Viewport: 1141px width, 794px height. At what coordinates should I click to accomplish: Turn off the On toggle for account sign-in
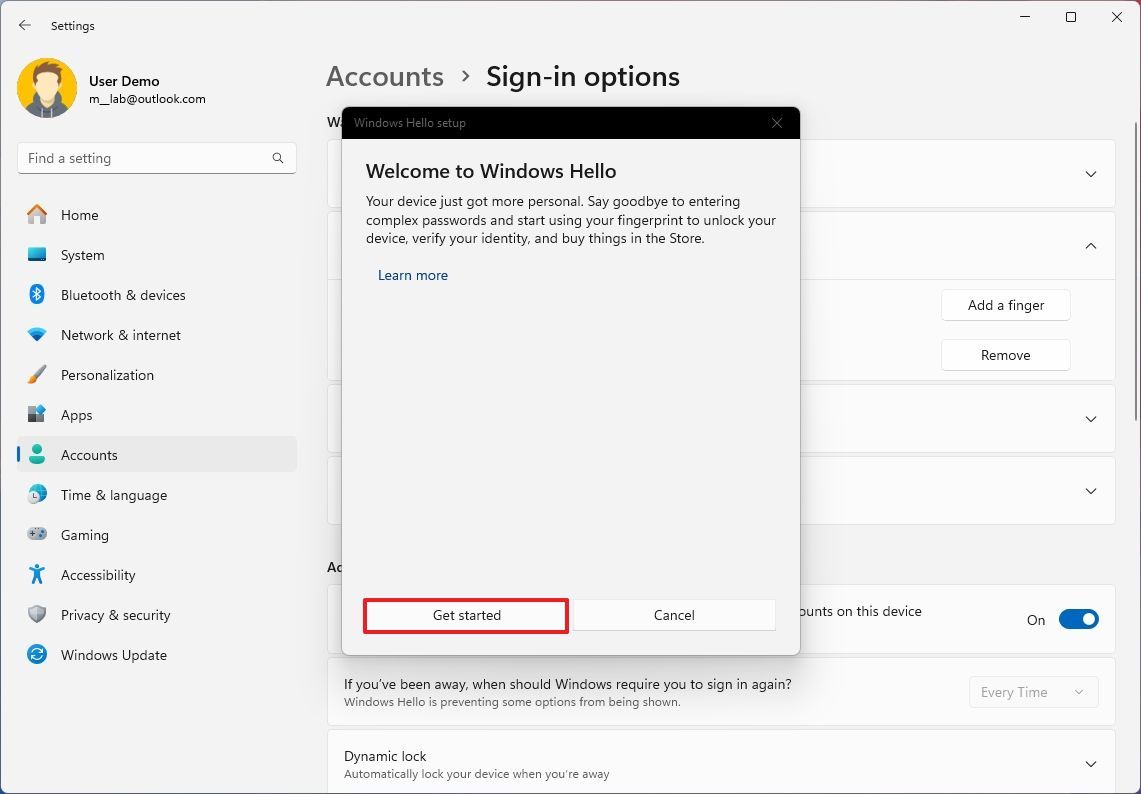(1078, 619)
